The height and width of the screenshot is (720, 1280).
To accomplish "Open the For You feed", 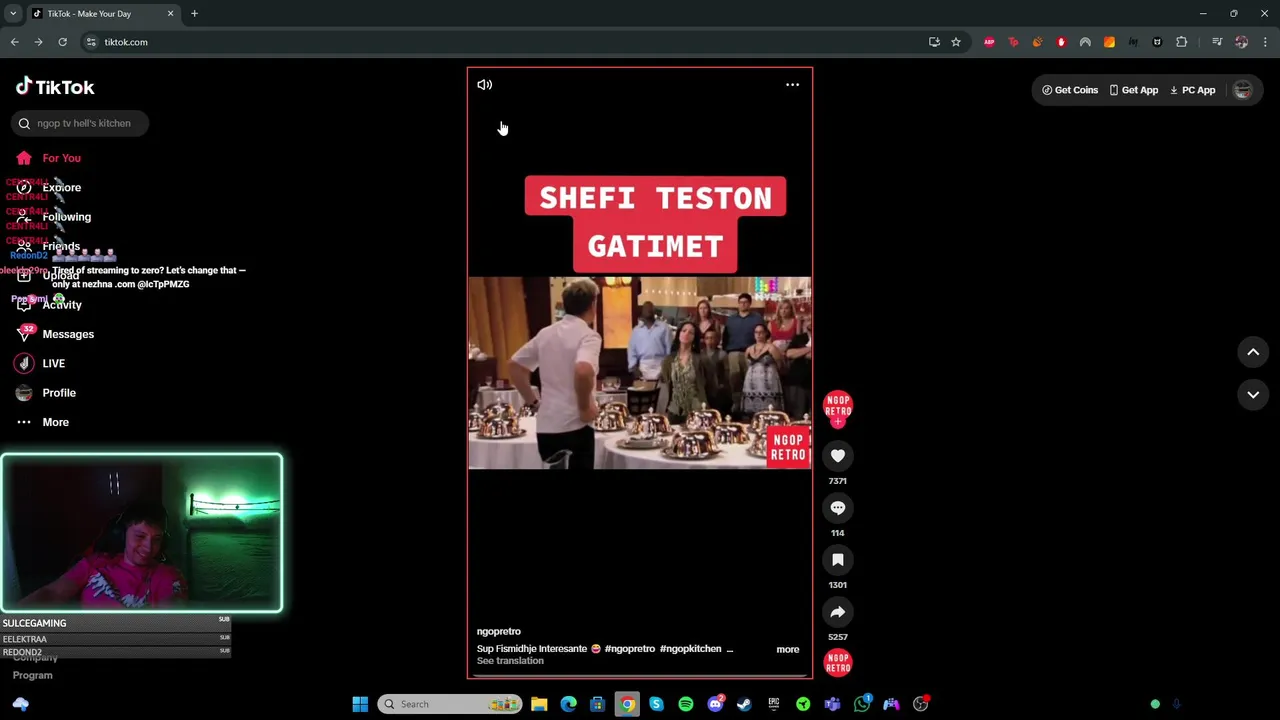I will tap(61, 158).
